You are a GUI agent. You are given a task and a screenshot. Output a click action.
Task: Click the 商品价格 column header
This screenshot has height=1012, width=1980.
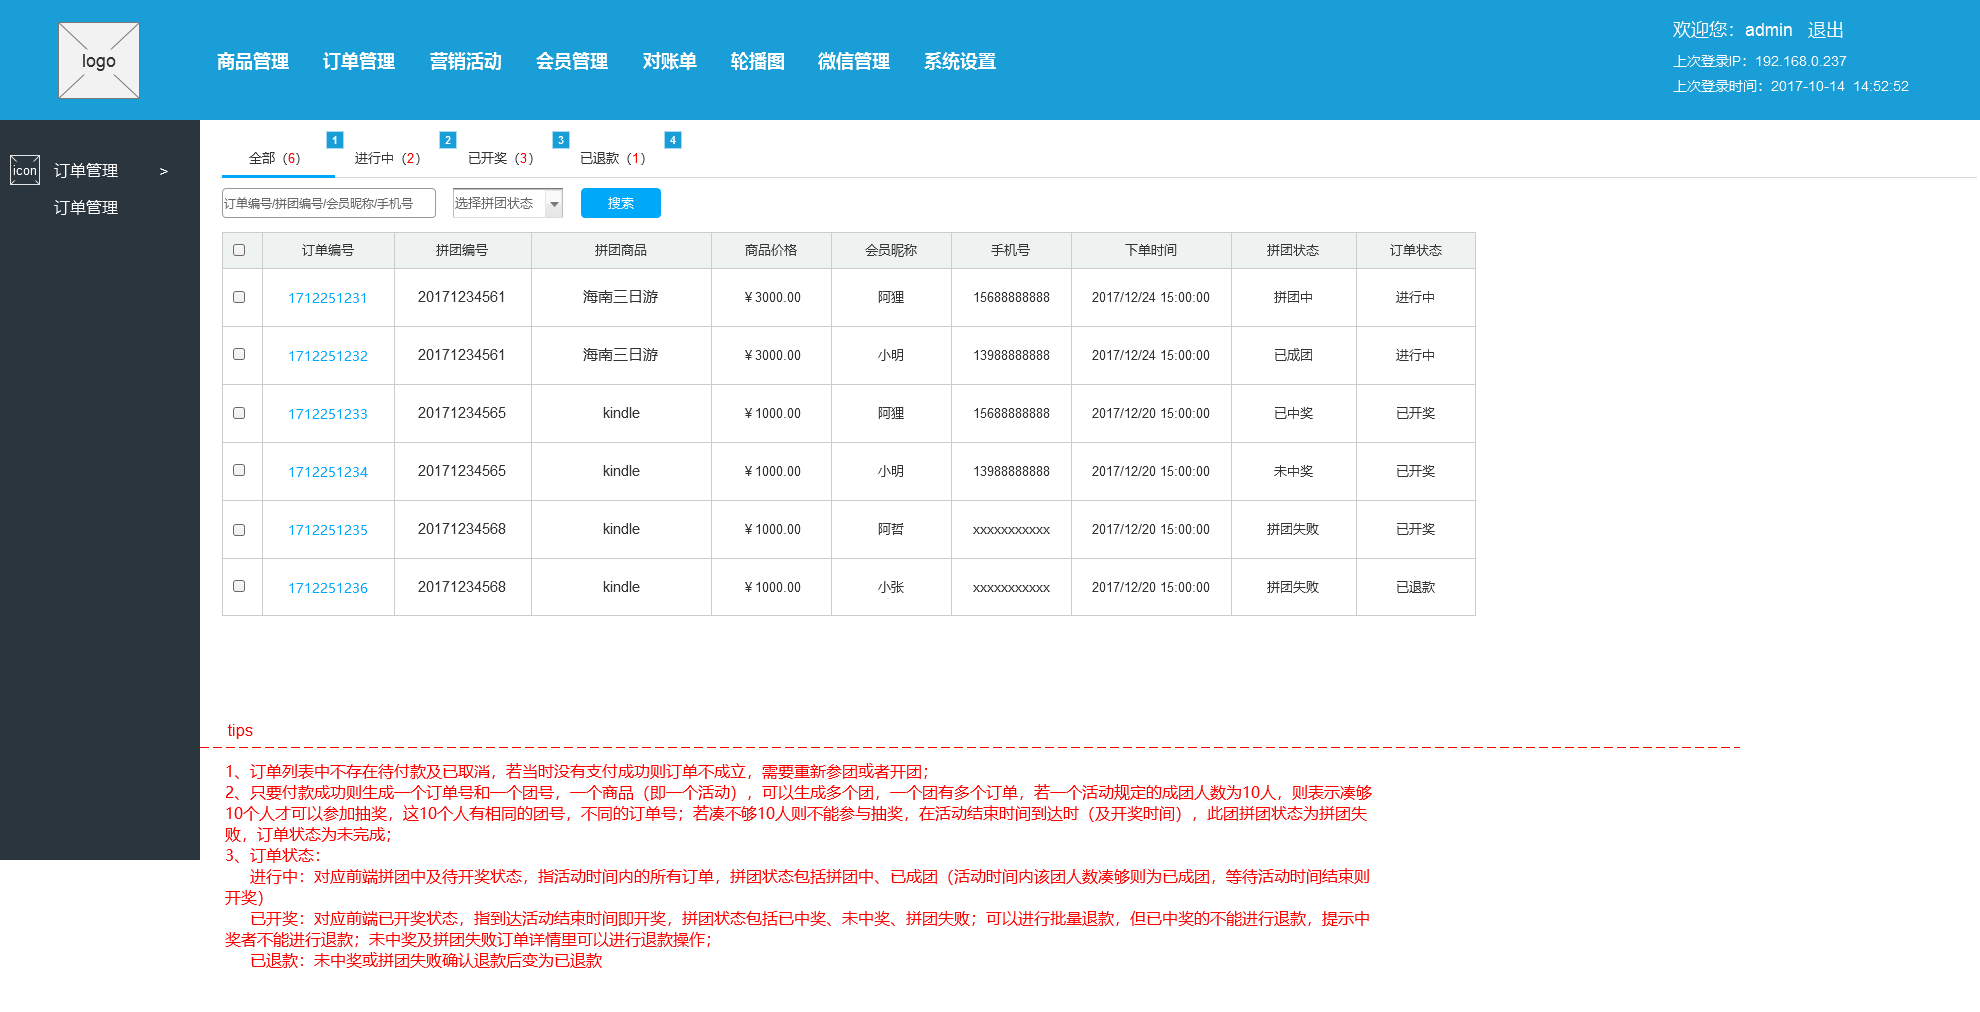point(771,250)
